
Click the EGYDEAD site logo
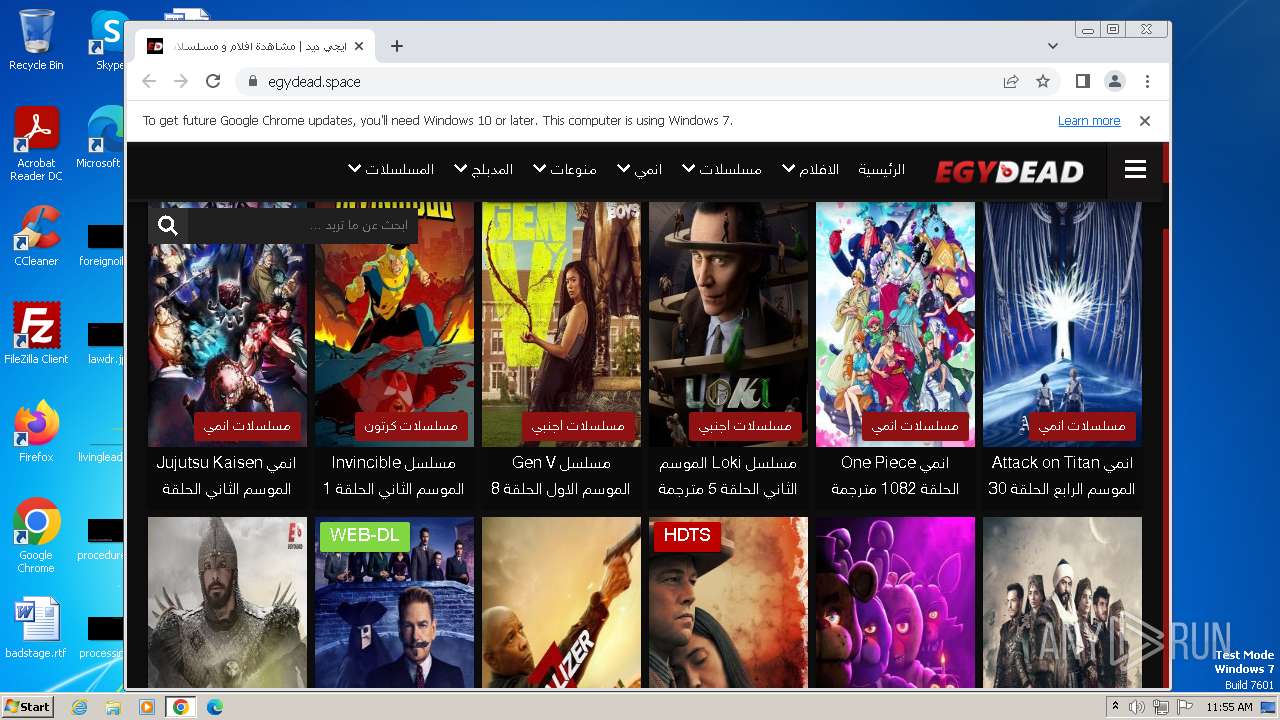(x=1009, y=171)
